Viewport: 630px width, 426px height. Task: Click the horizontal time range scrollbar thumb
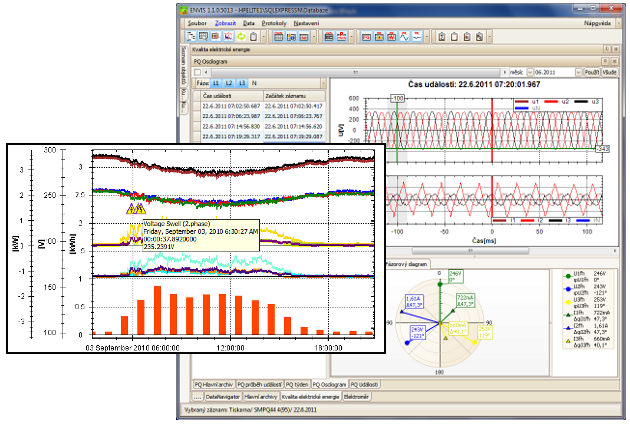356,72
